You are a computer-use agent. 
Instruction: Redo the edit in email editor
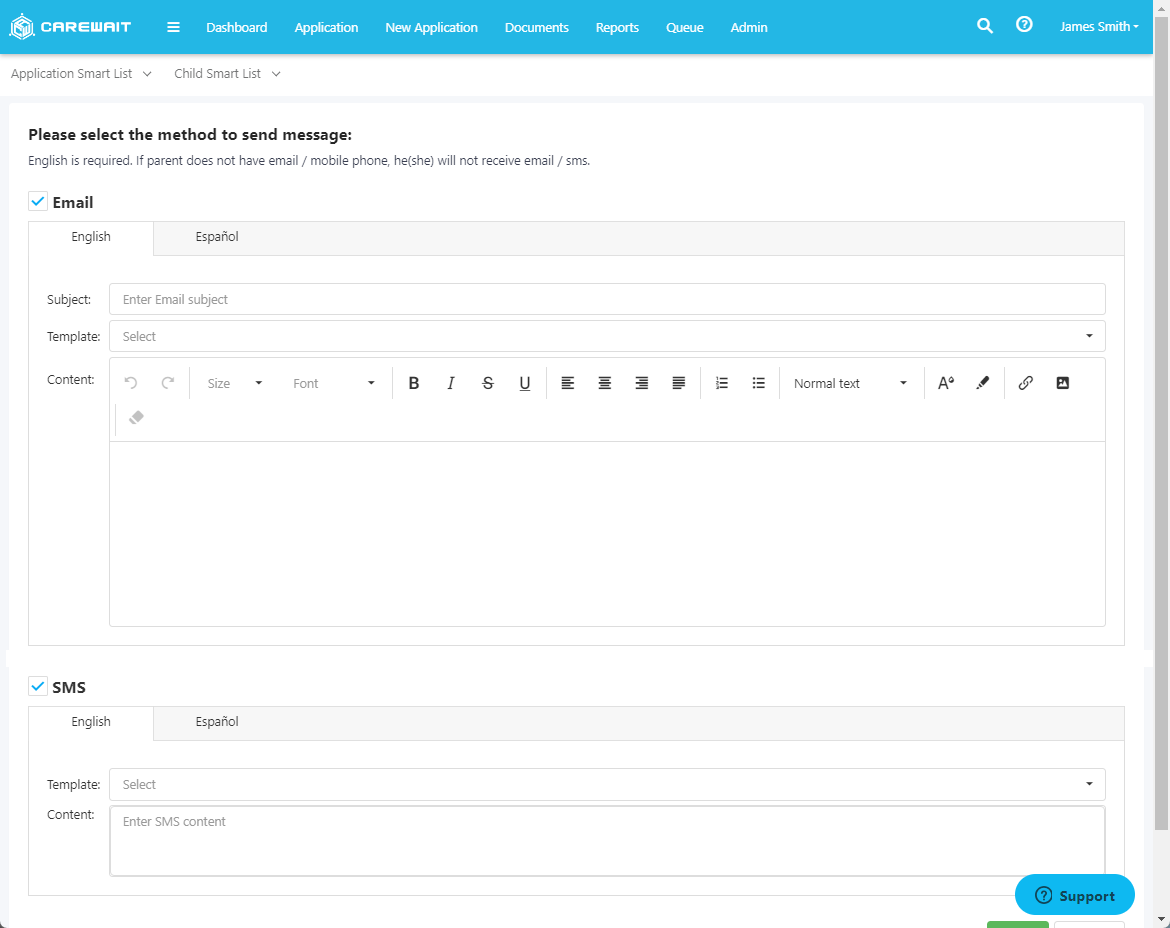coord(168,383)
